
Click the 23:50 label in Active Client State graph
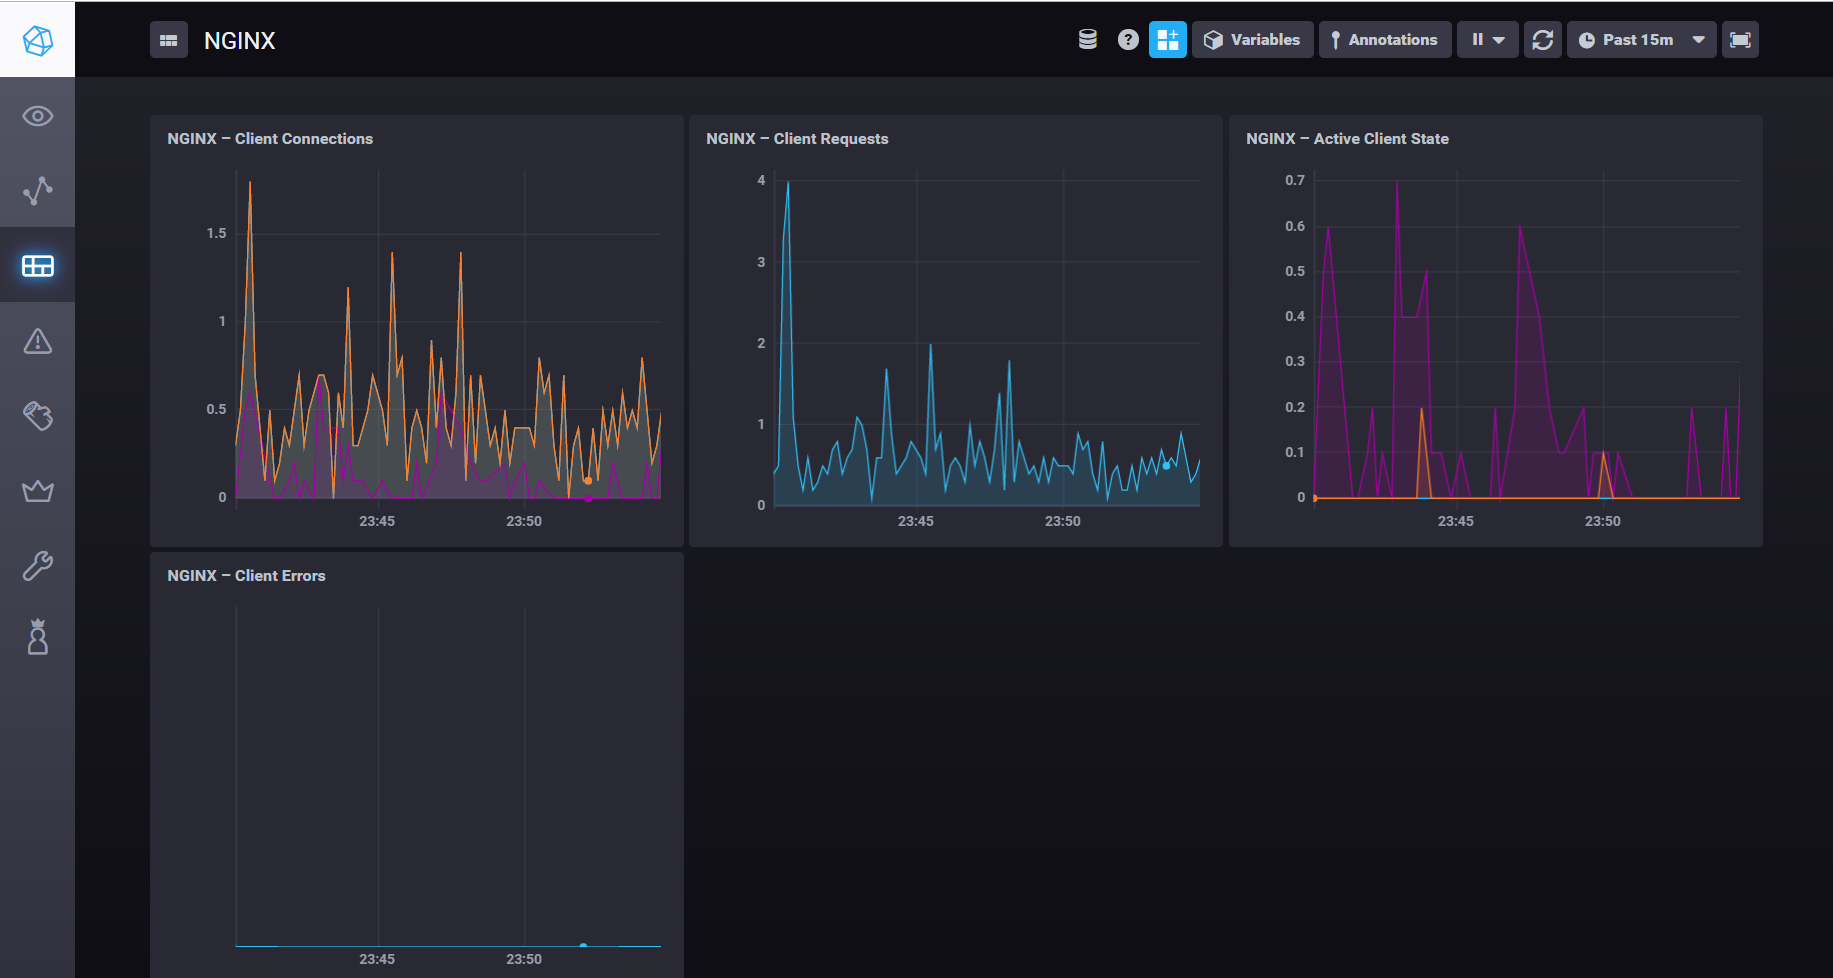(1603, 521)
